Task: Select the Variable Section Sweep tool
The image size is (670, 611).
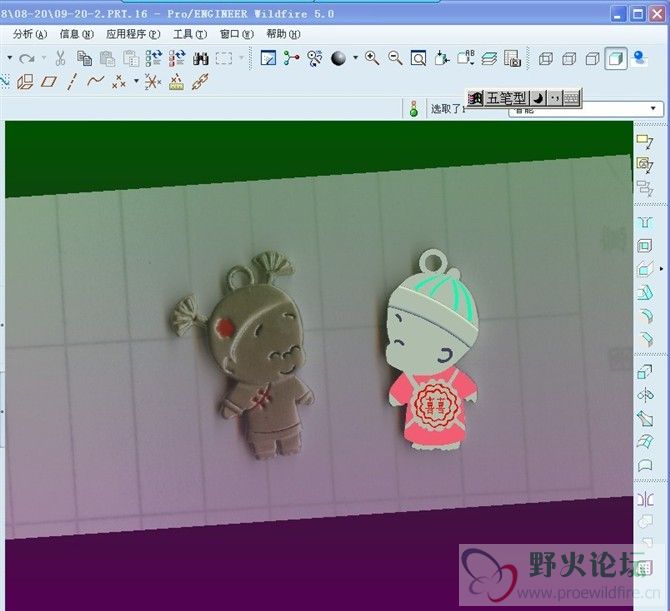Action: coord(645,418)
